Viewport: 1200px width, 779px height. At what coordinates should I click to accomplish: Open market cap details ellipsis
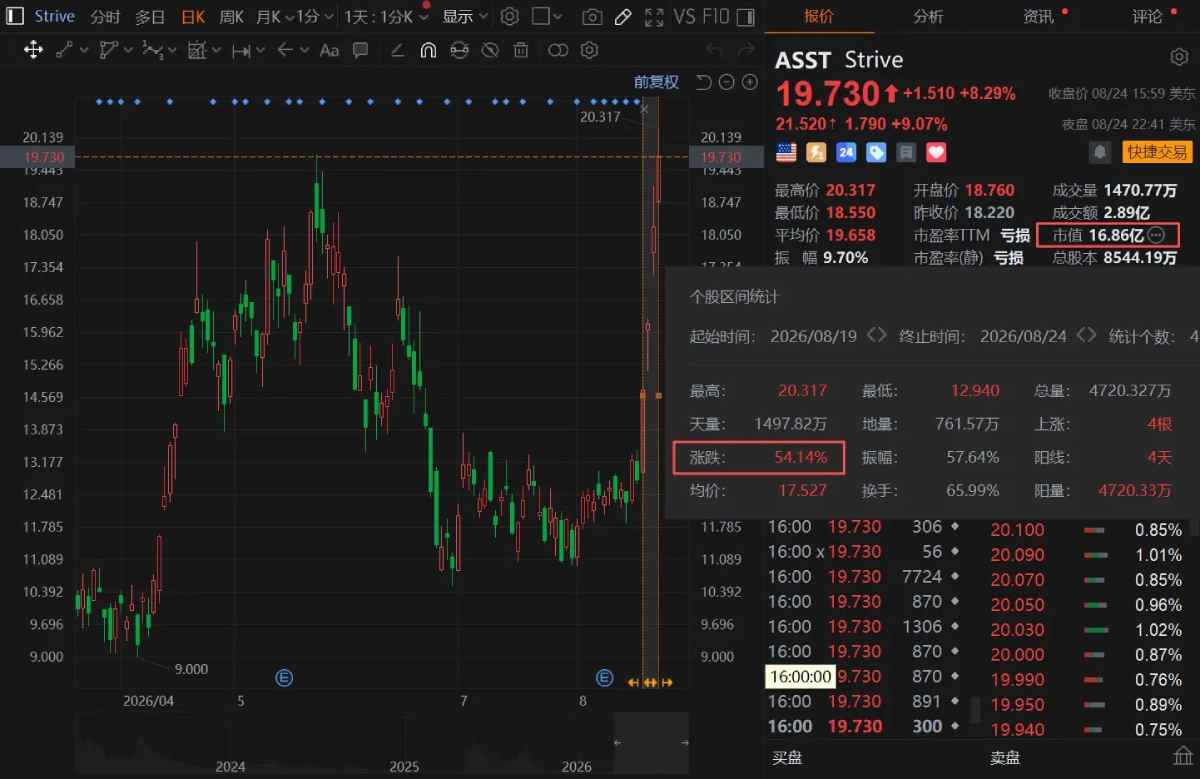click(x=1156, y=235)
